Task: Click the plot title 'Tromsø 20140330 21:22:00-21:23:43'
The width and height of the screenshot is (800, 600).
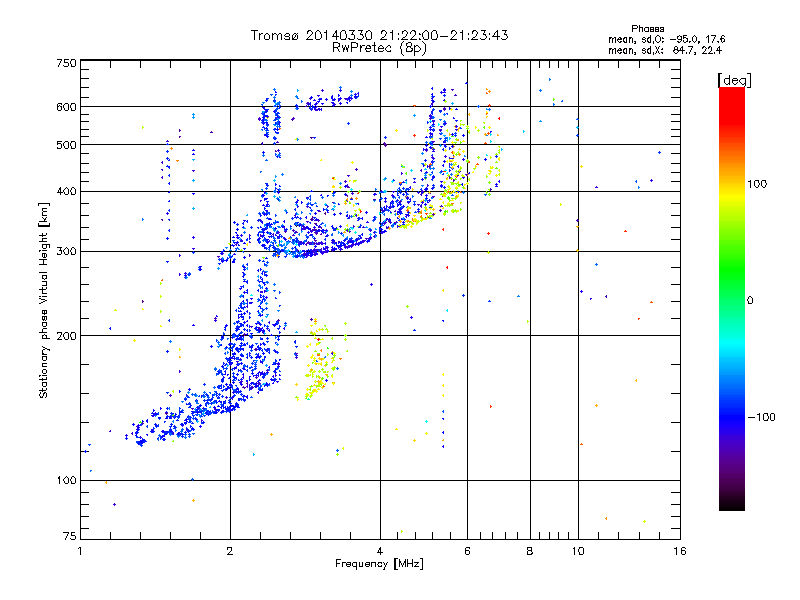Action: coord(379,35)
